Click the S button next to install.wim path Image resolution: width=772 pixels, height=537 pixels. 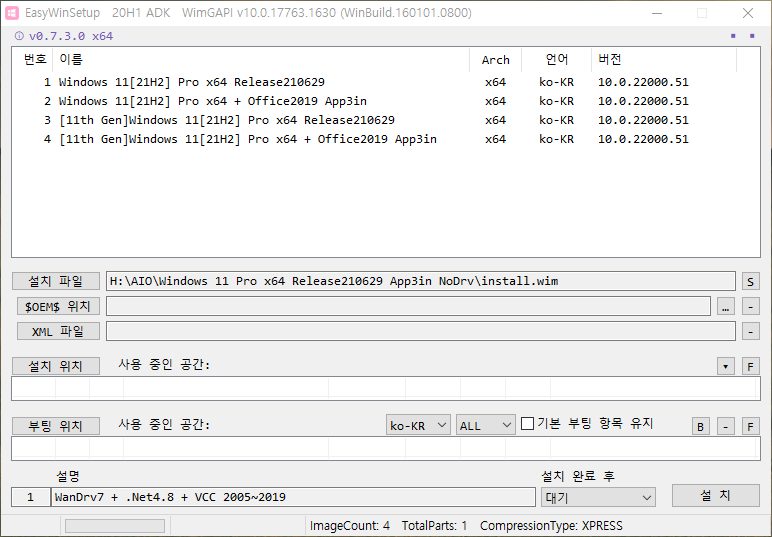pyautogui.click(x=750, y=282)
